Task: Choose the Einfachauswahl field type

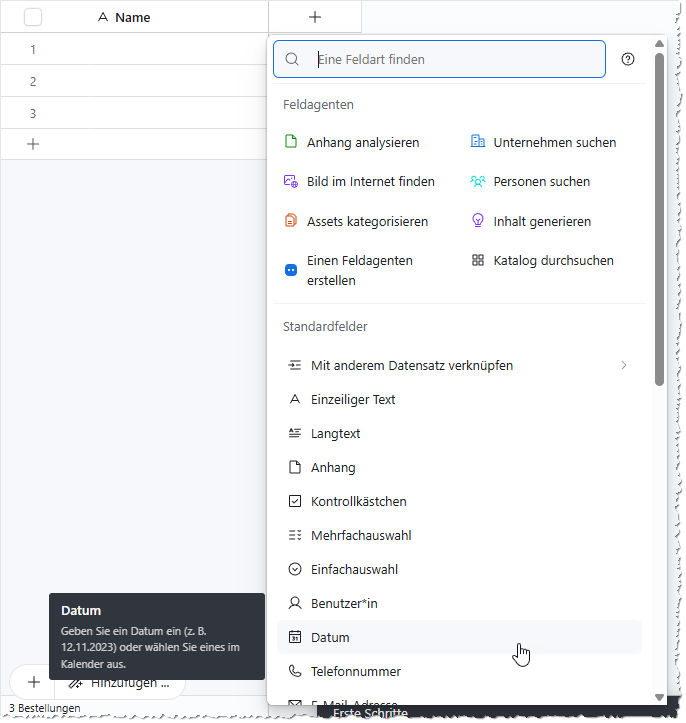Action: 354,569
